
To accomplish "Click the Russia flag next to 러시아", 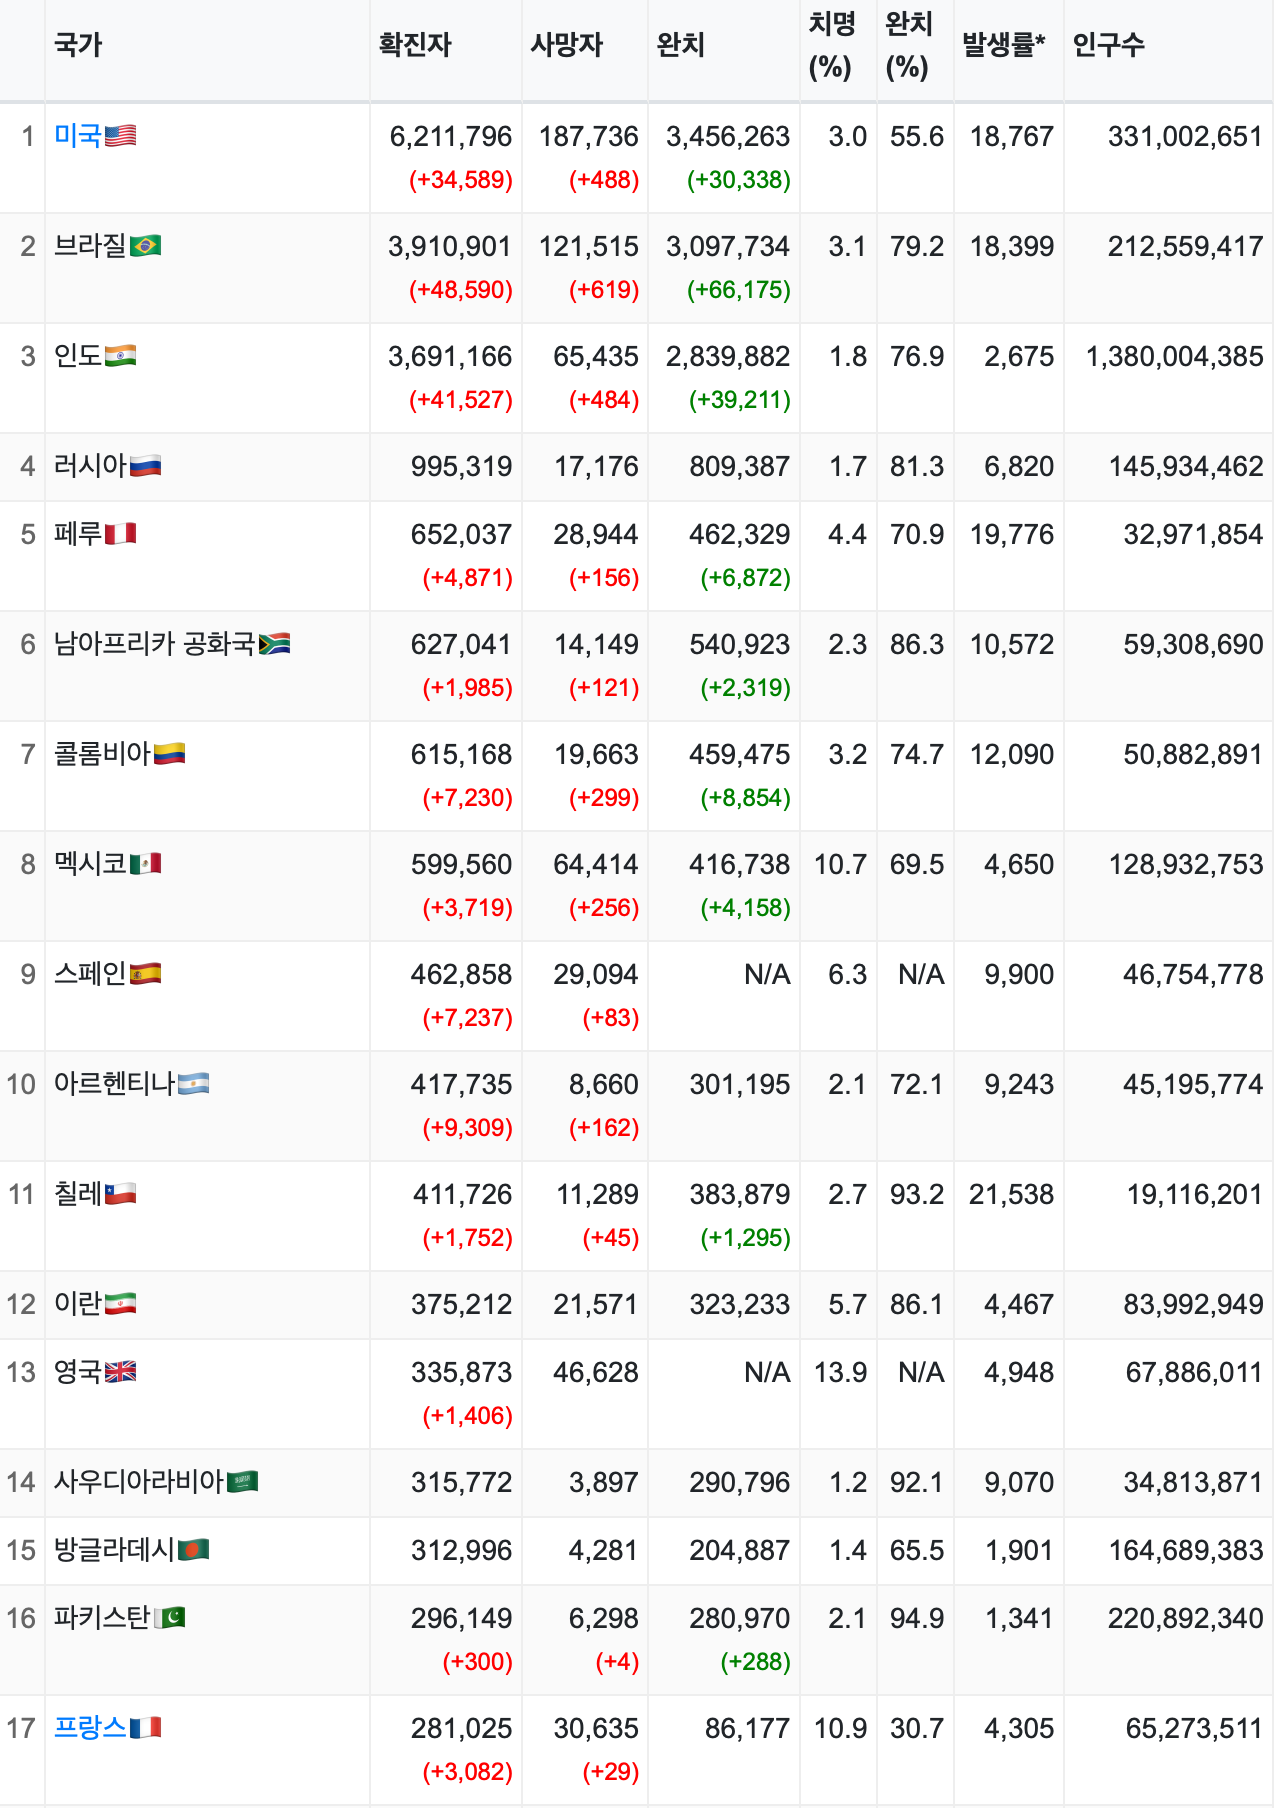I will click(x=145, y=465).
